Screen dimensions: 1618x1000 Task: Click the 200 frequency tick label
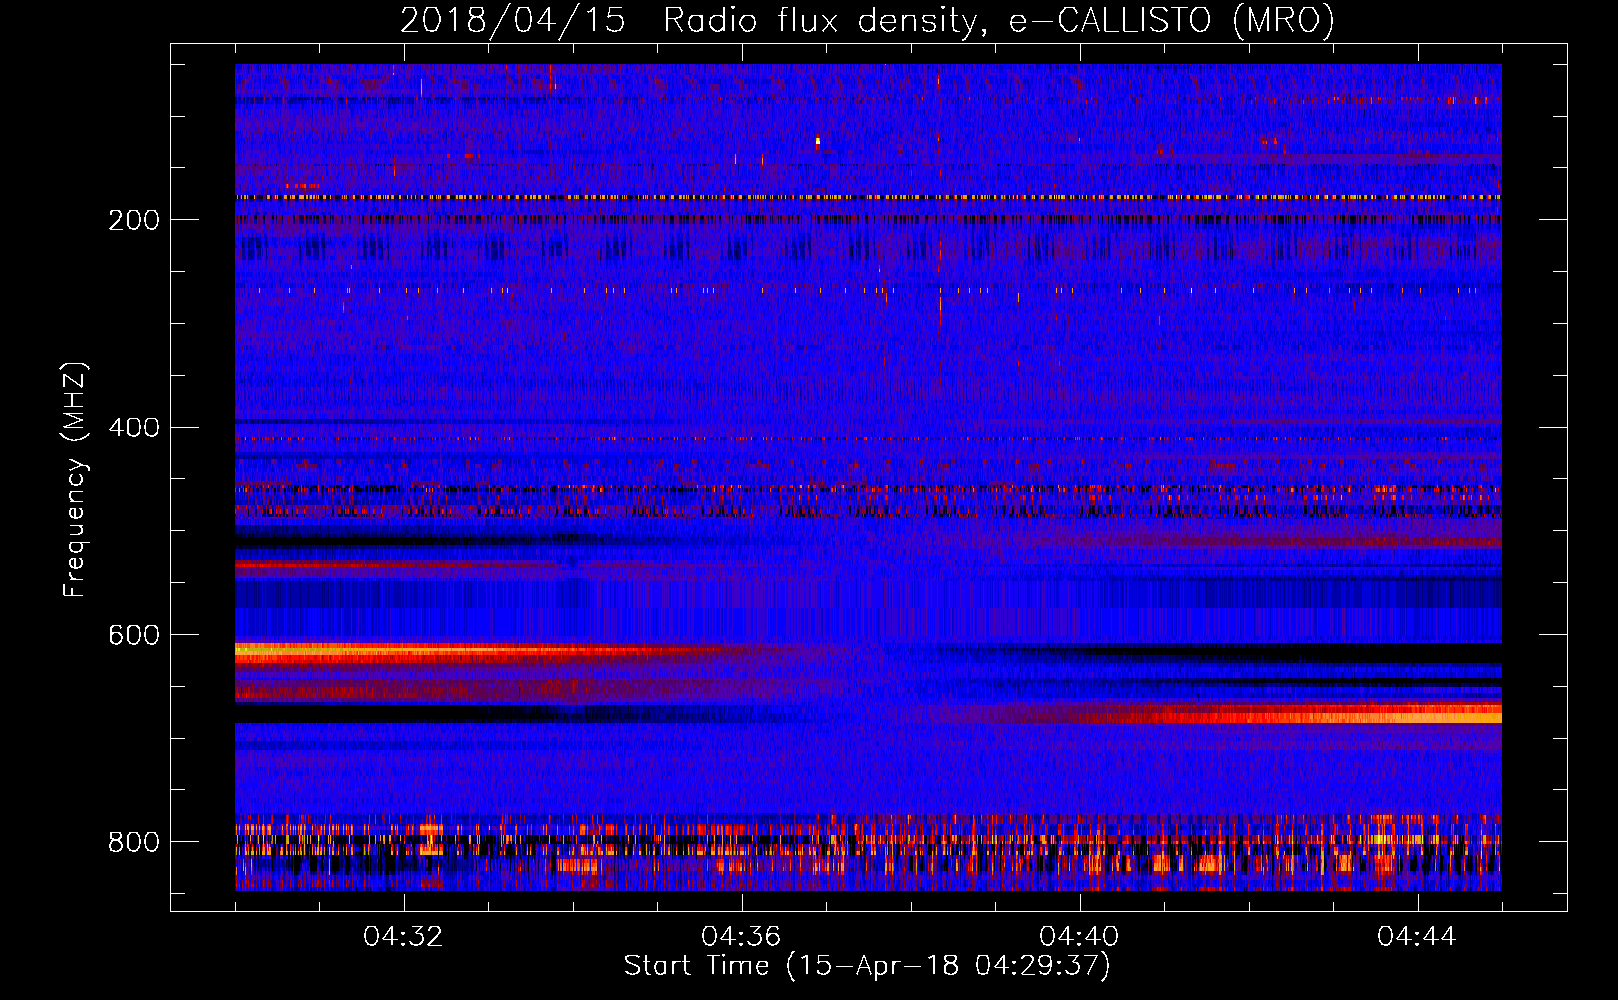pyautogui.click(x=134, y=220)
